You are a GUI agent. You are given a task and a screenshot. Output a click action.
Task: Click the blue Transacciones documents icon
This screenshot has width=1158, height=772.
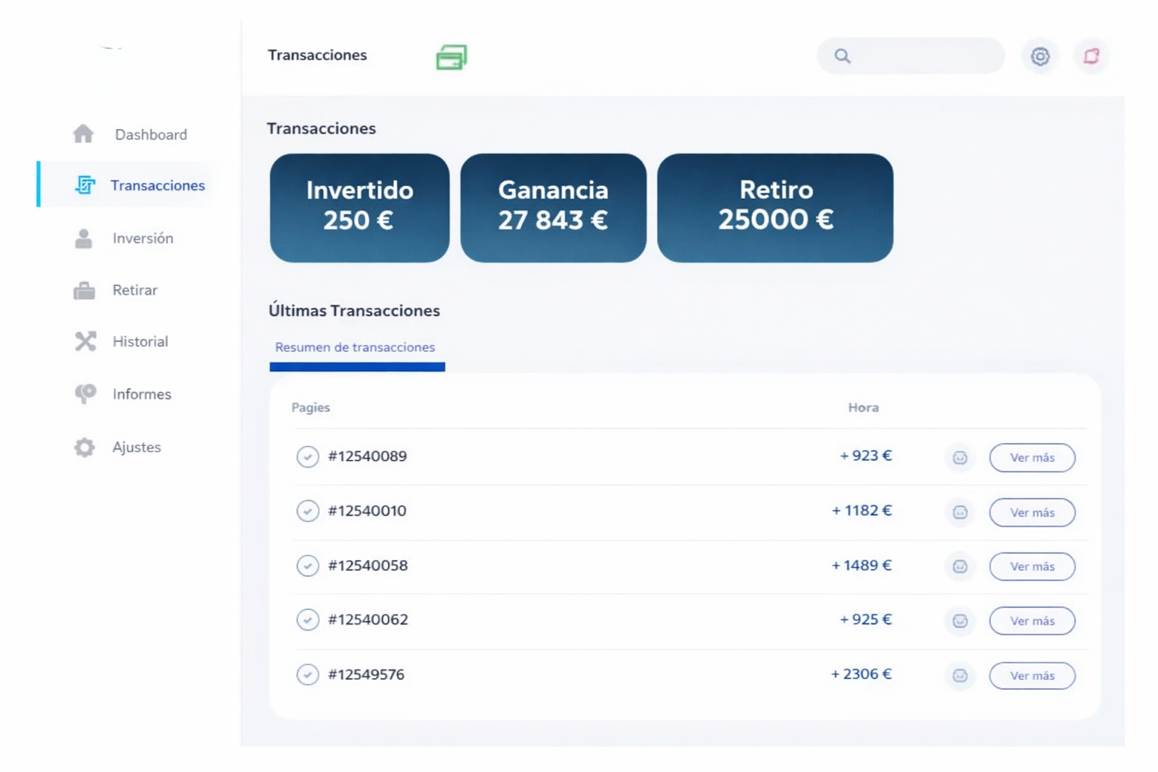coord(86,185)
